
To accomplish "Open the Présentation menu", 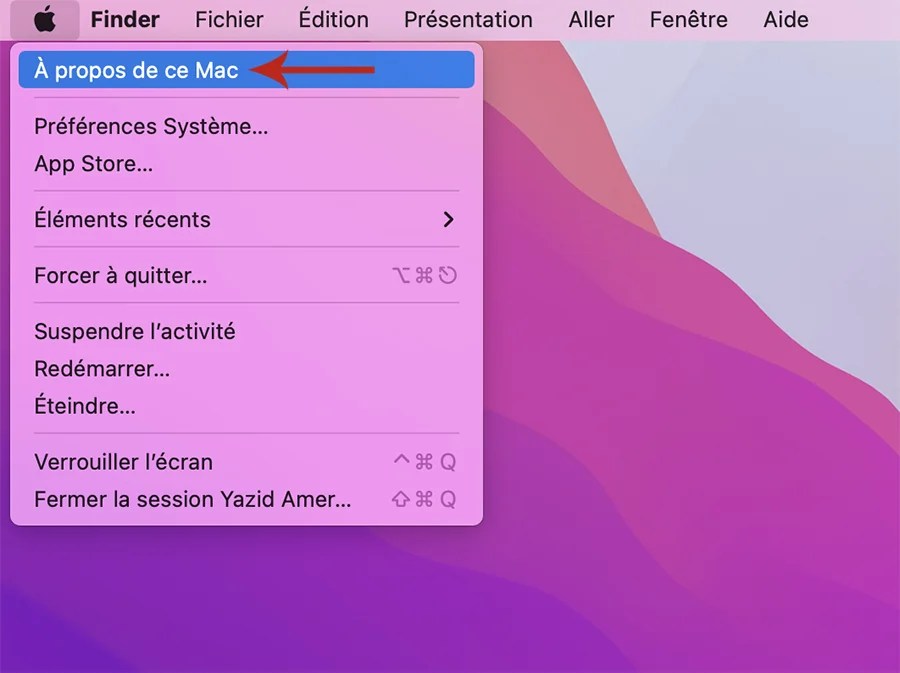I will (x=468, y=20).
